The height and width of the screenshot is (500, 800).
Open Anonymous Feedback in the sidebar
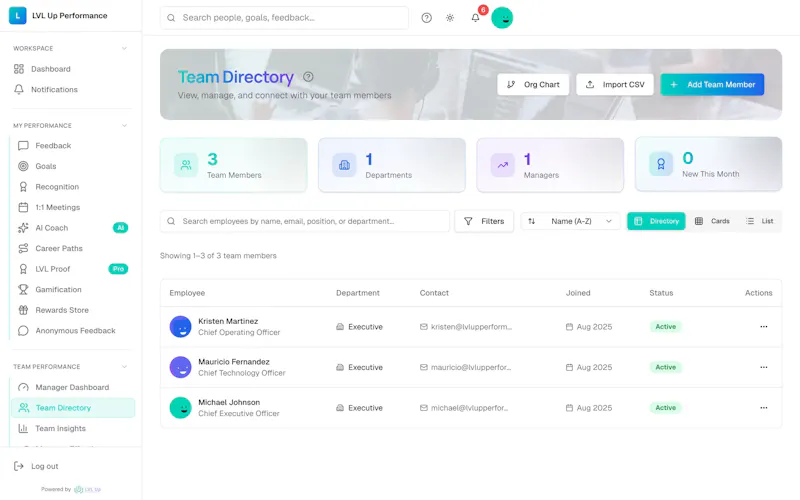(72, 331)
